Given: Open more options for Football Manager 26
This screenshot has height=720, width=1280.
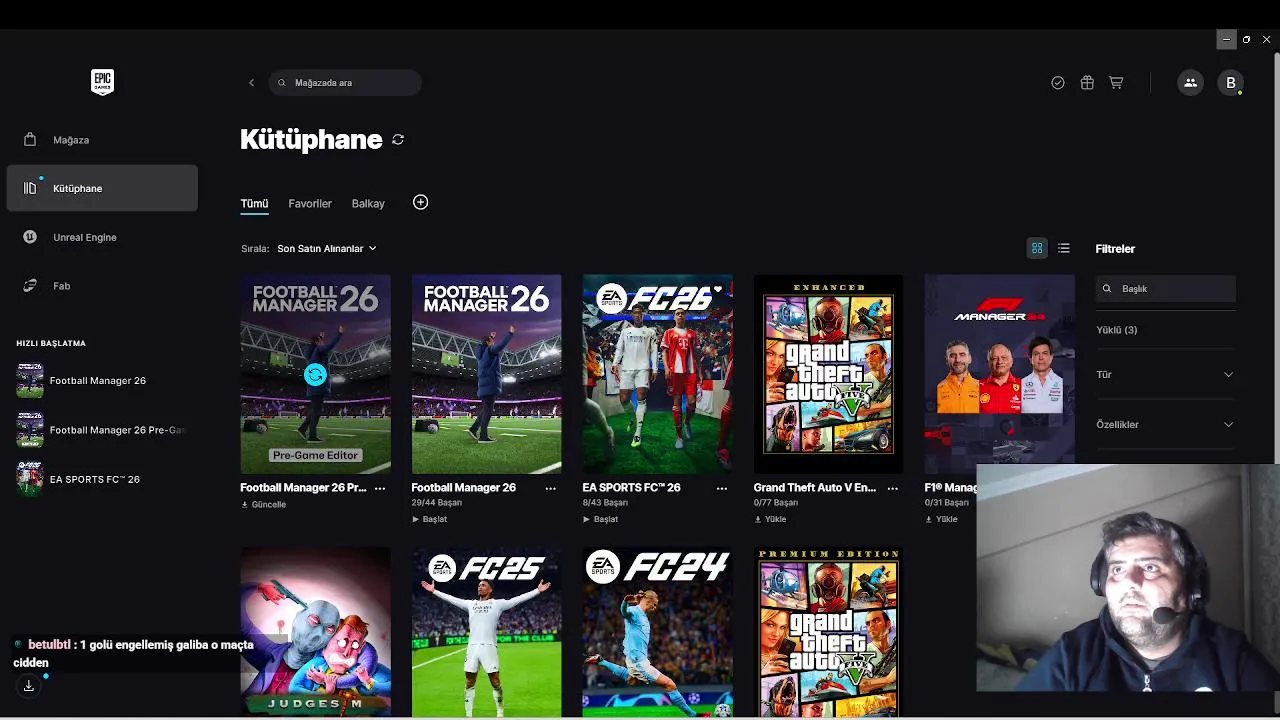Looking at the screenshot, I should click(x=550, y=488).
